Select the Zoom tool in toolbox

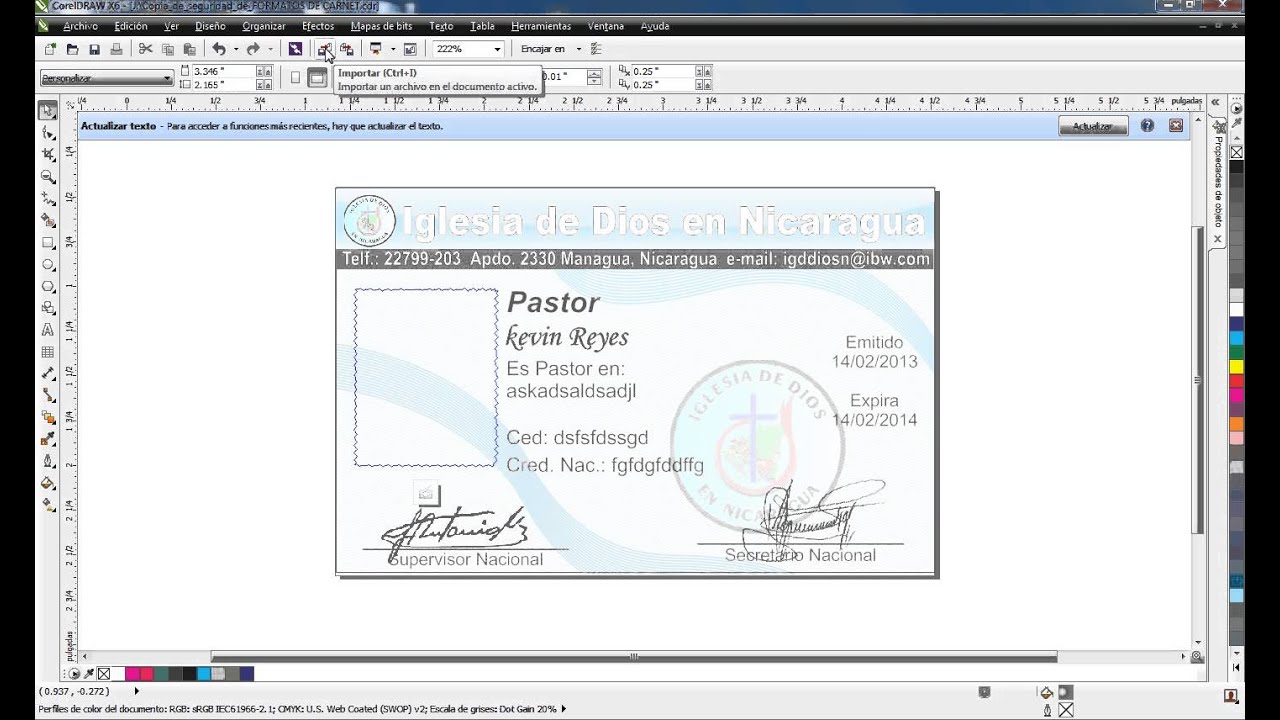pyautogui.click(x=47, y=177)
